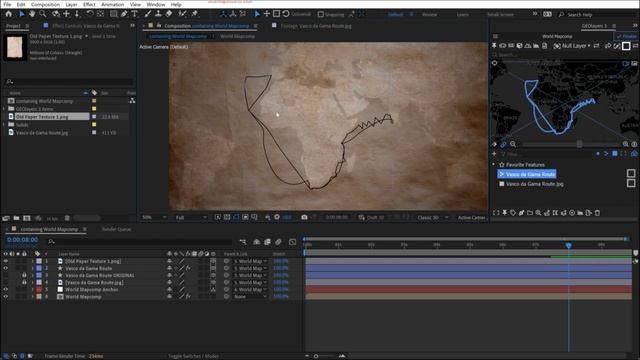Click the GEOlayers map zoom slider handle
This screenshot has height=360, width=640.
pyautogui.click(x=579, y=144)
